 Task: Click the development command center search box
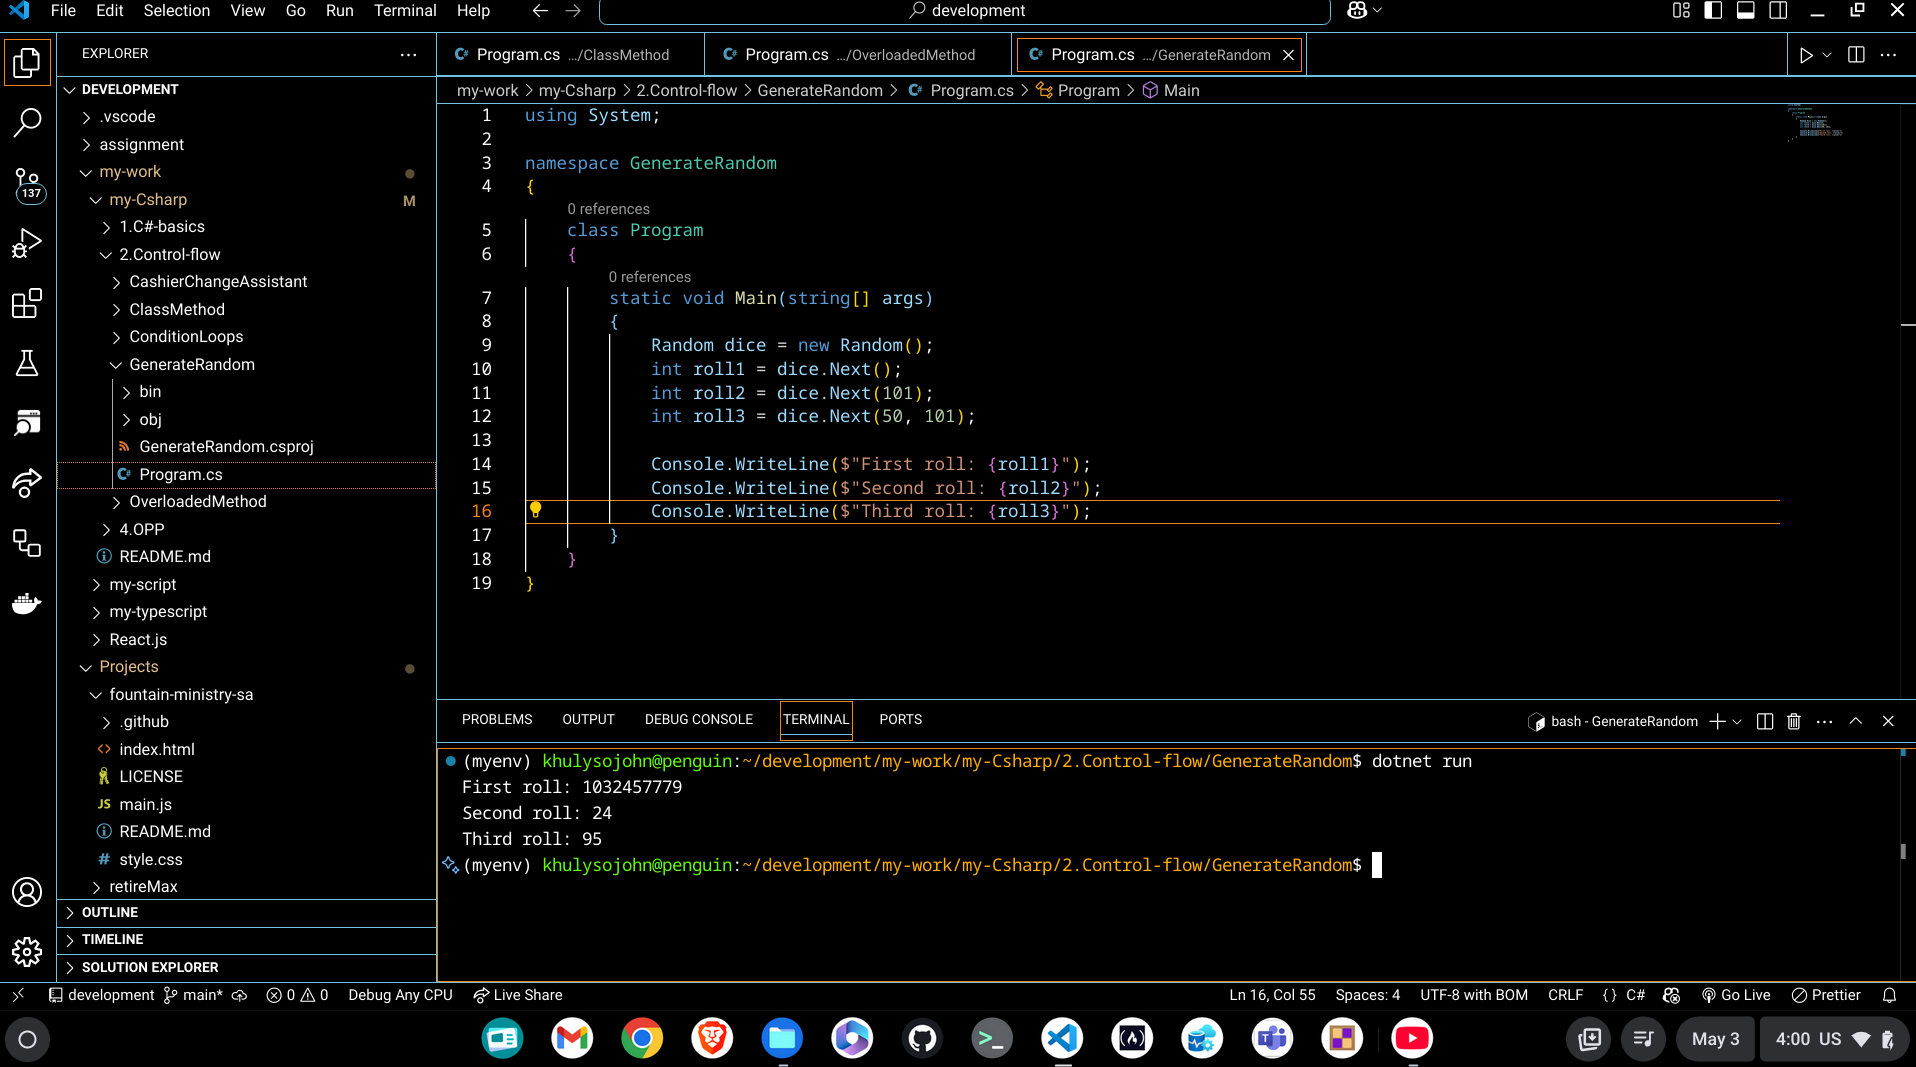(965, 11)
